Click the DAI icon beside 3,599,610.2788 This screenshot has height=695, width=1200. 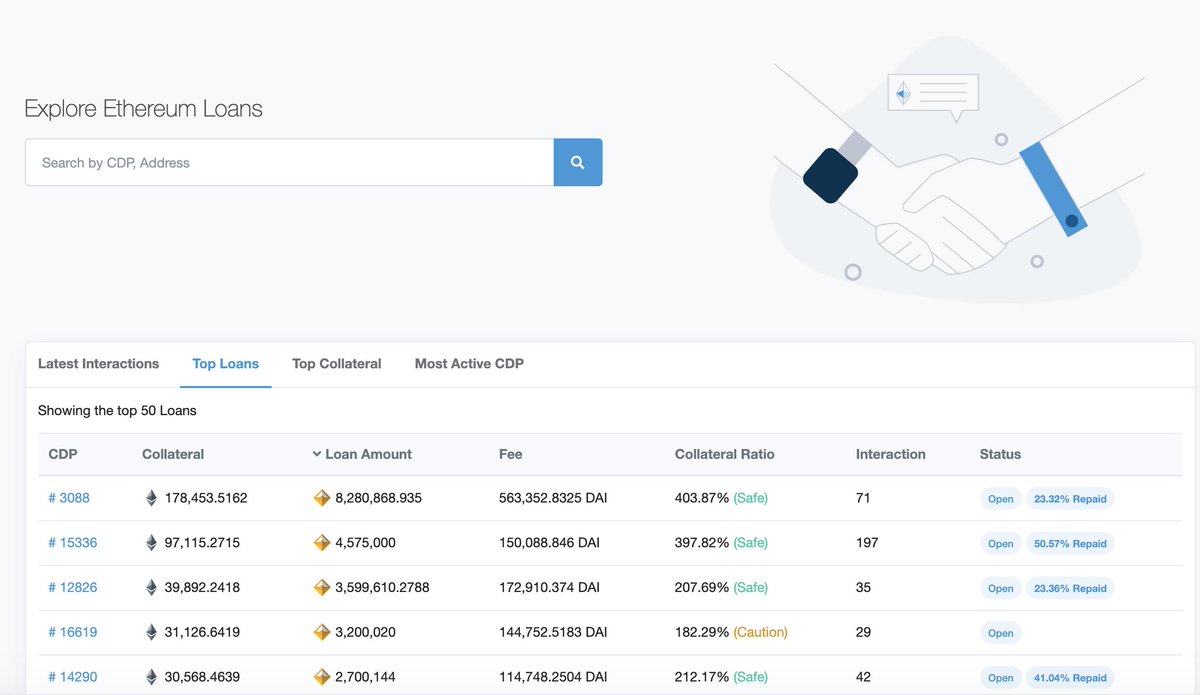[x=322, y=587]
